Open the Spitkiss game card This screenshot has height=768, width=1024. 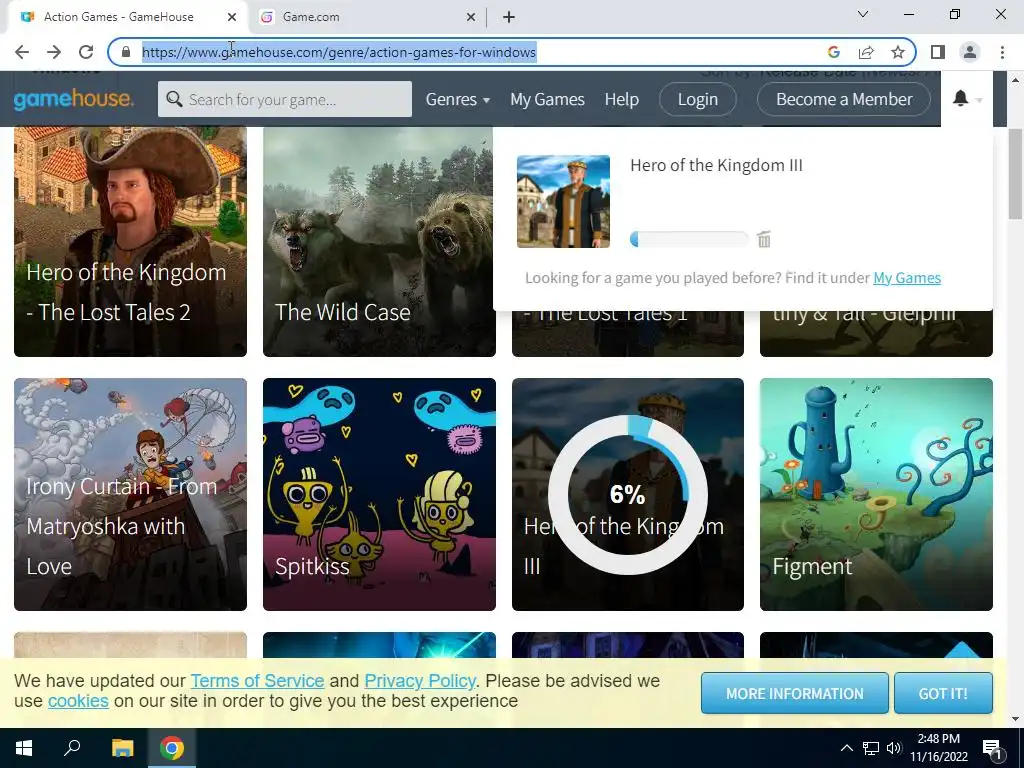(x=379, y=494)
